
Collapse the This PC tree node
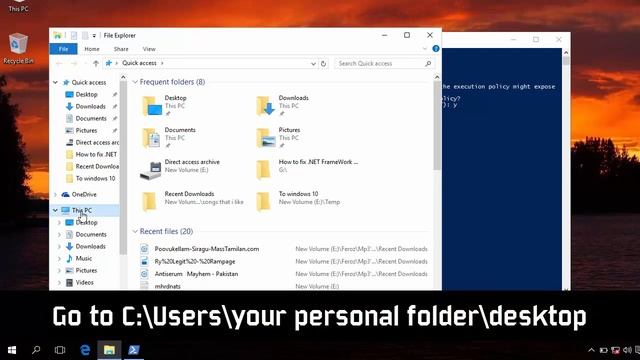(56, 210)
